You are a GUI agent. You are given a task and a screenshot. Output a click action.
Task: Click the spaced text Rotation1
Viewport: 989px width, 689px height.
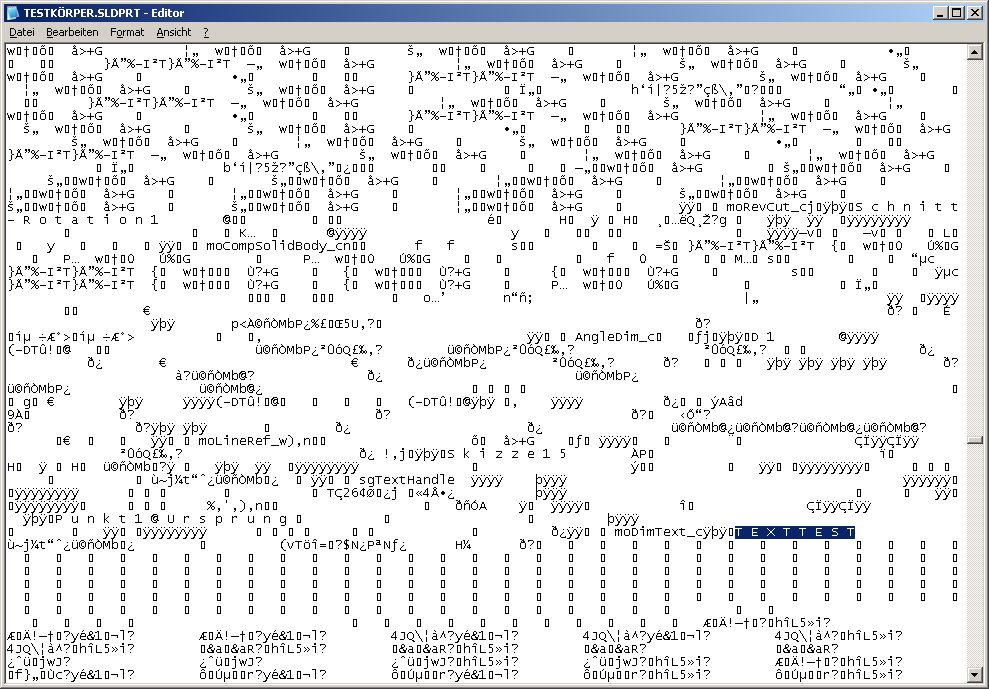point(90,220)
